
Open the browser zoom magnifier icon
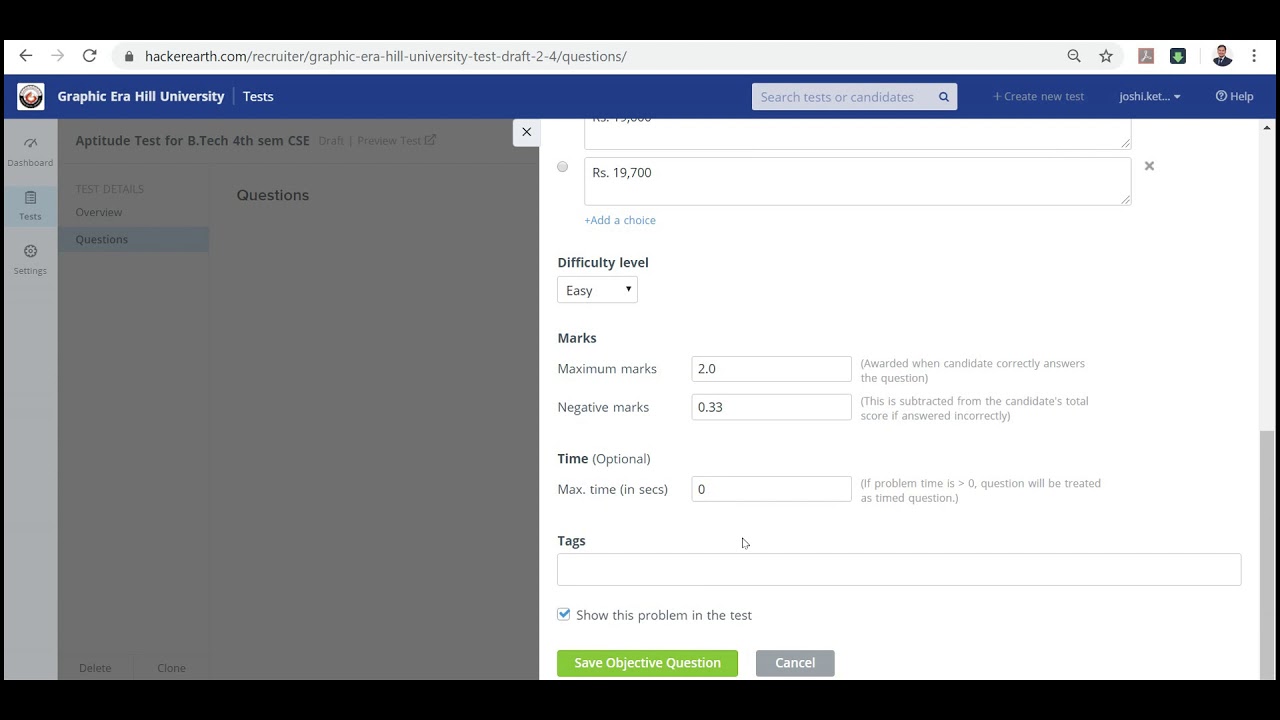tap(1074, 56)
